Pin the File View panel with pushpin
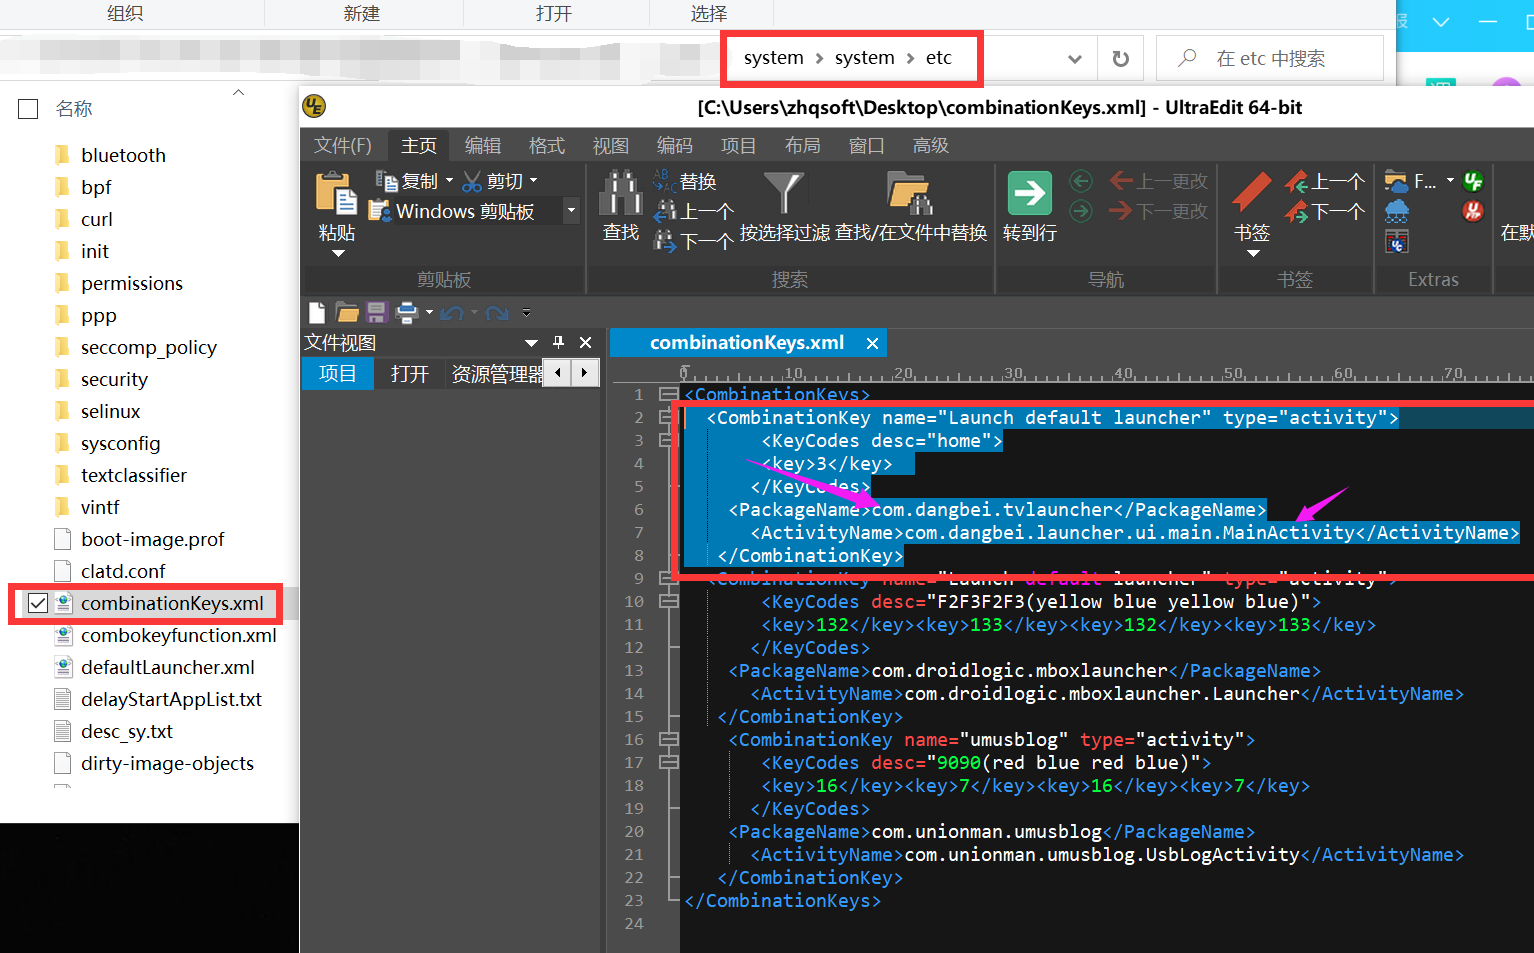This screenshot has width=1534, height=953. 558,342
